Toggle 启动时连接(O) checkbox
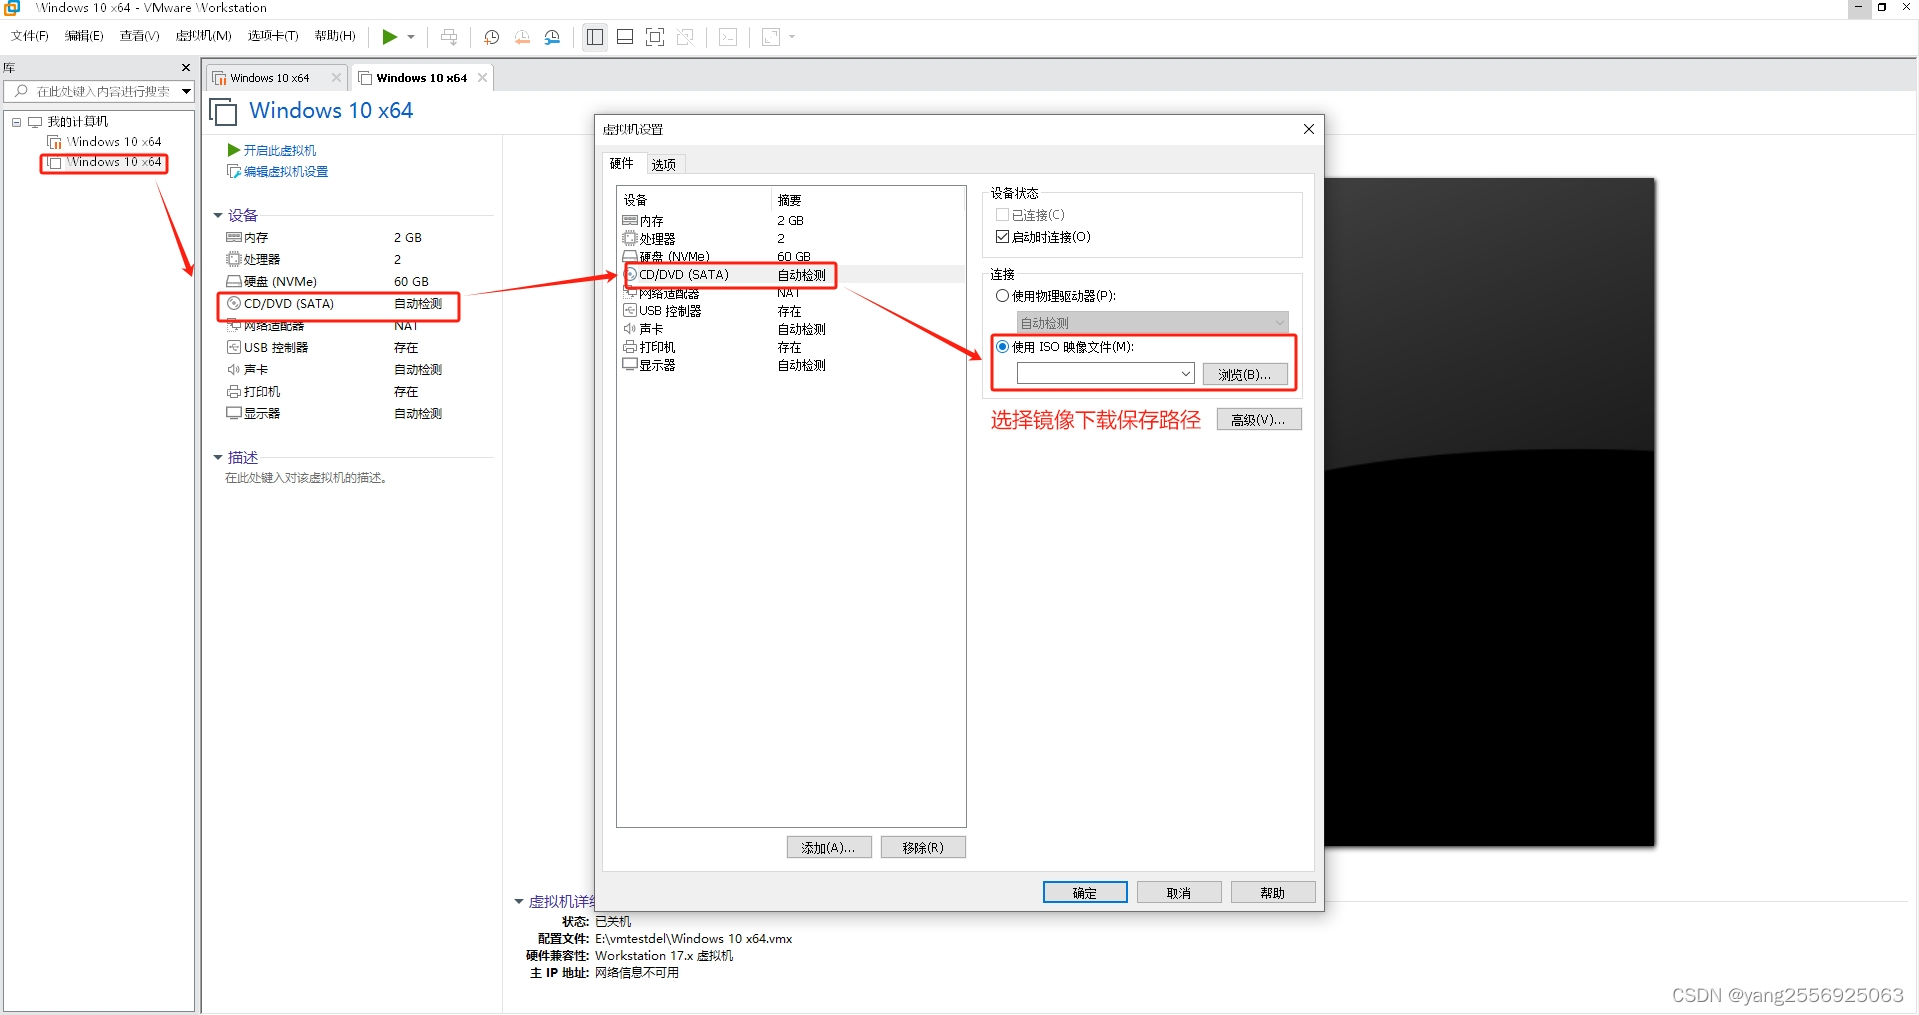The image size is (1919, 1015). point(1002,237)
